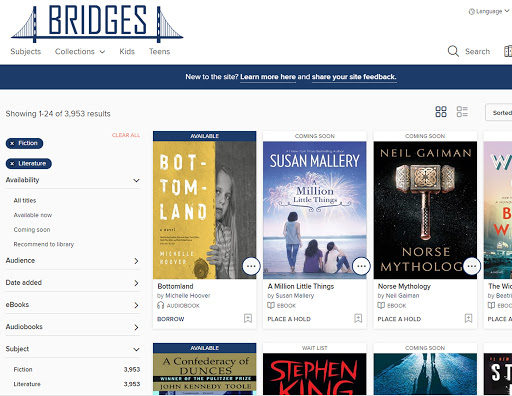Click the Search text label
This screenshot has height=396, width=512.
click(477, 52)
